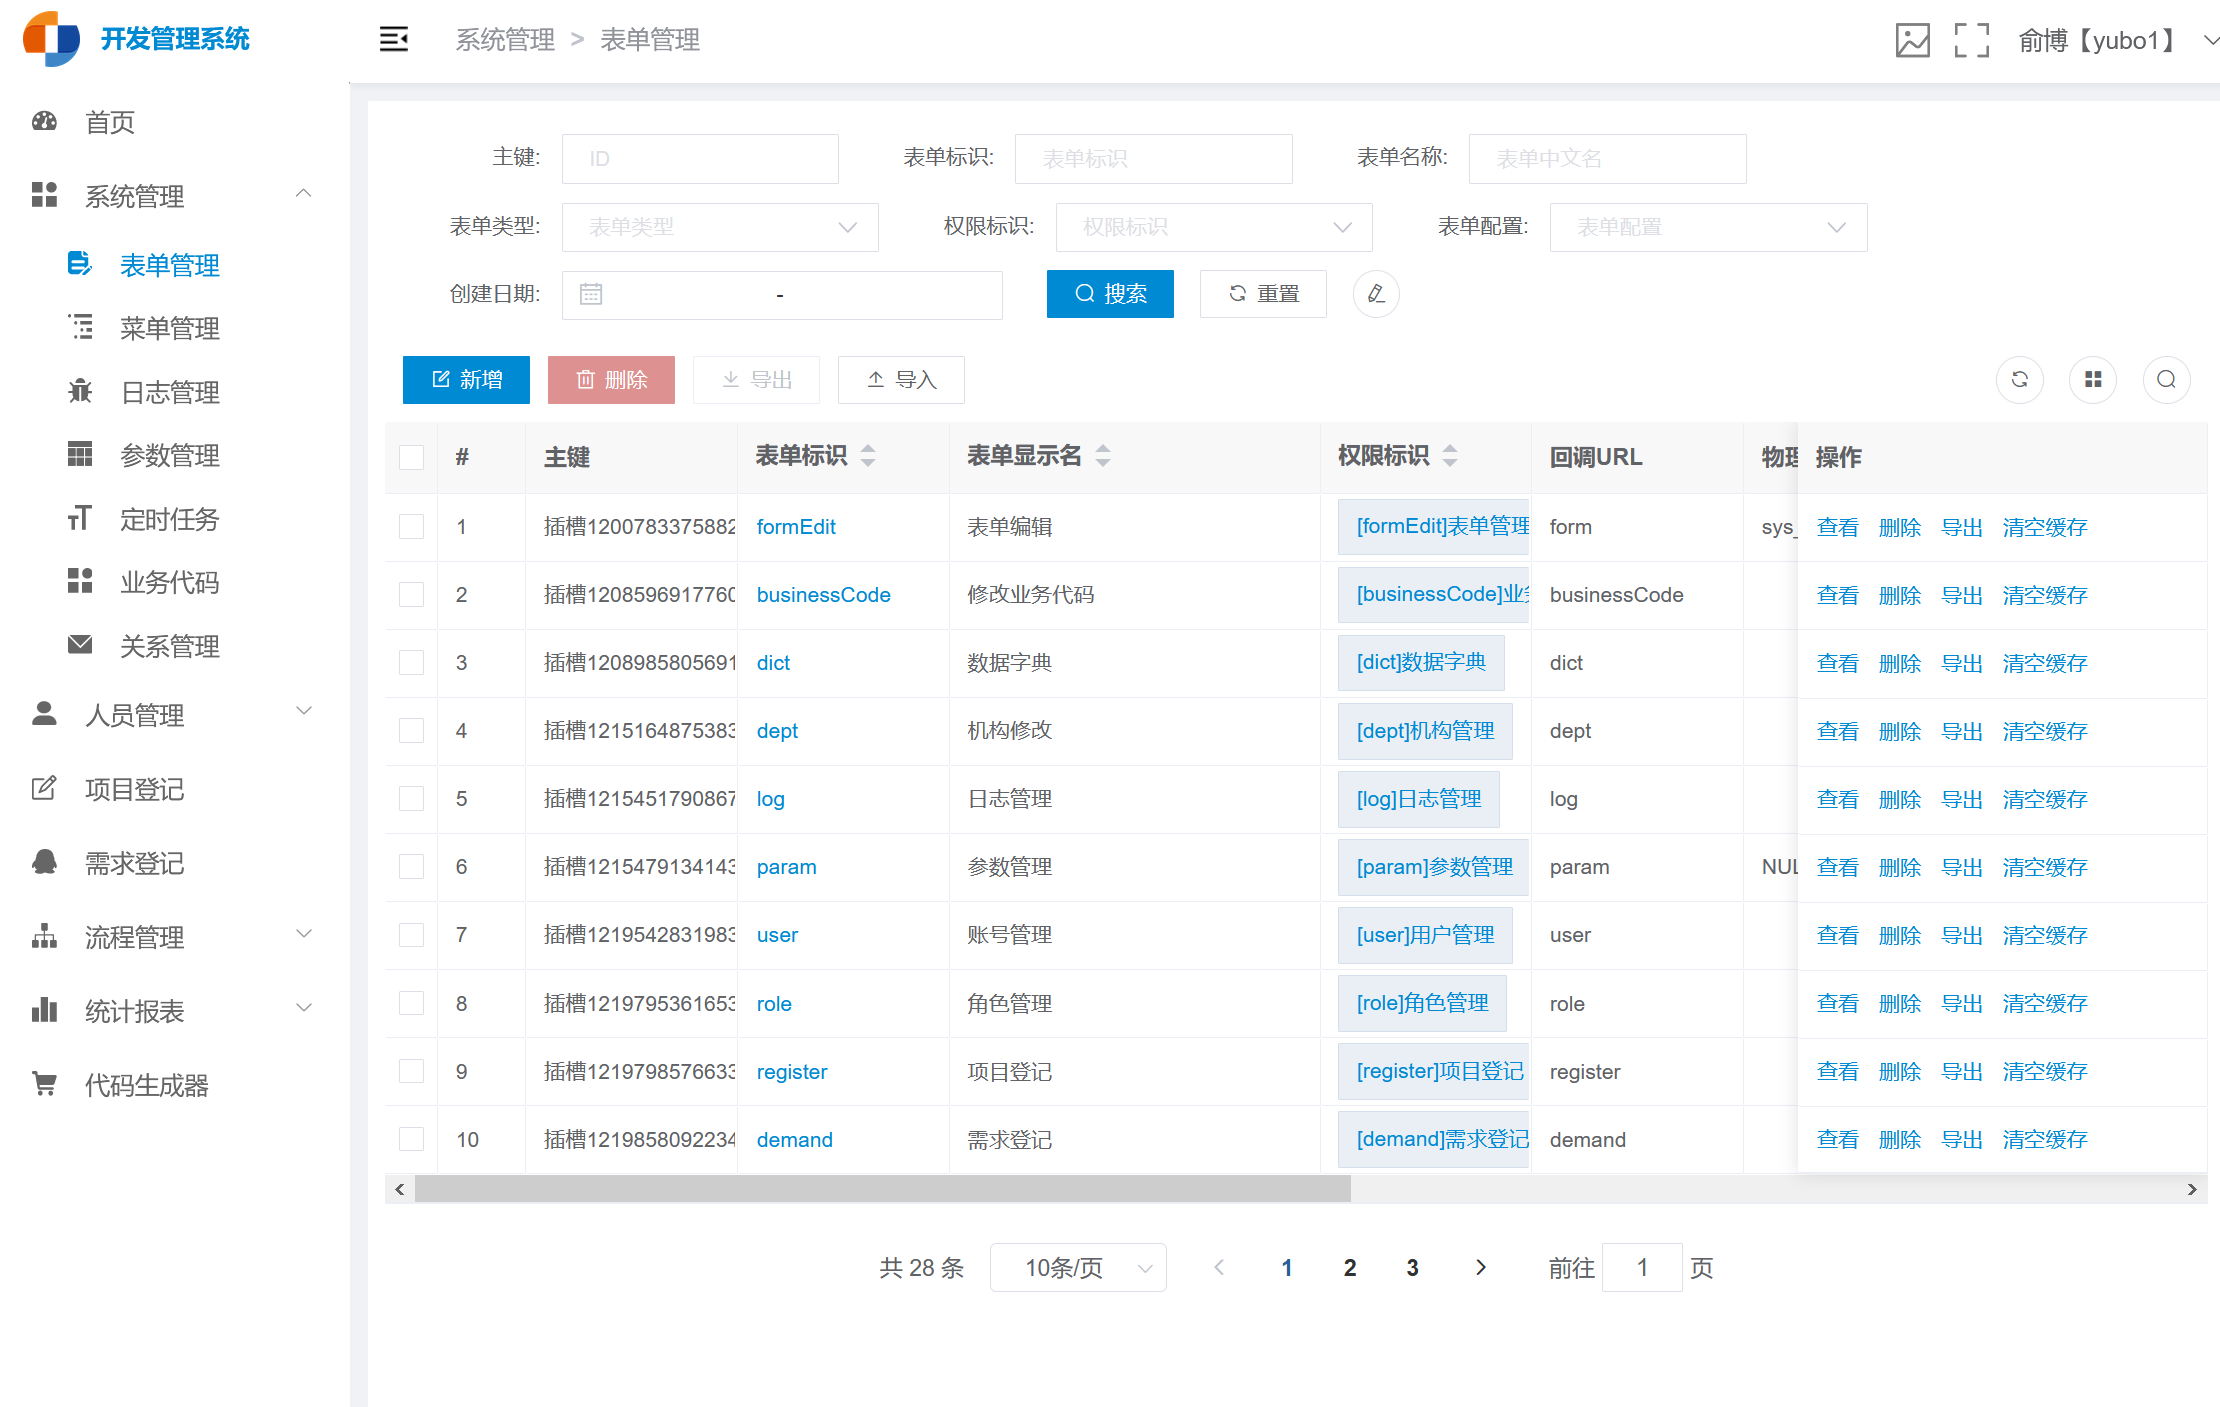2220x1407 pixels.
Task: Open 关系管理 menu item
Action: pyautogui.click(x=175, y=645)
